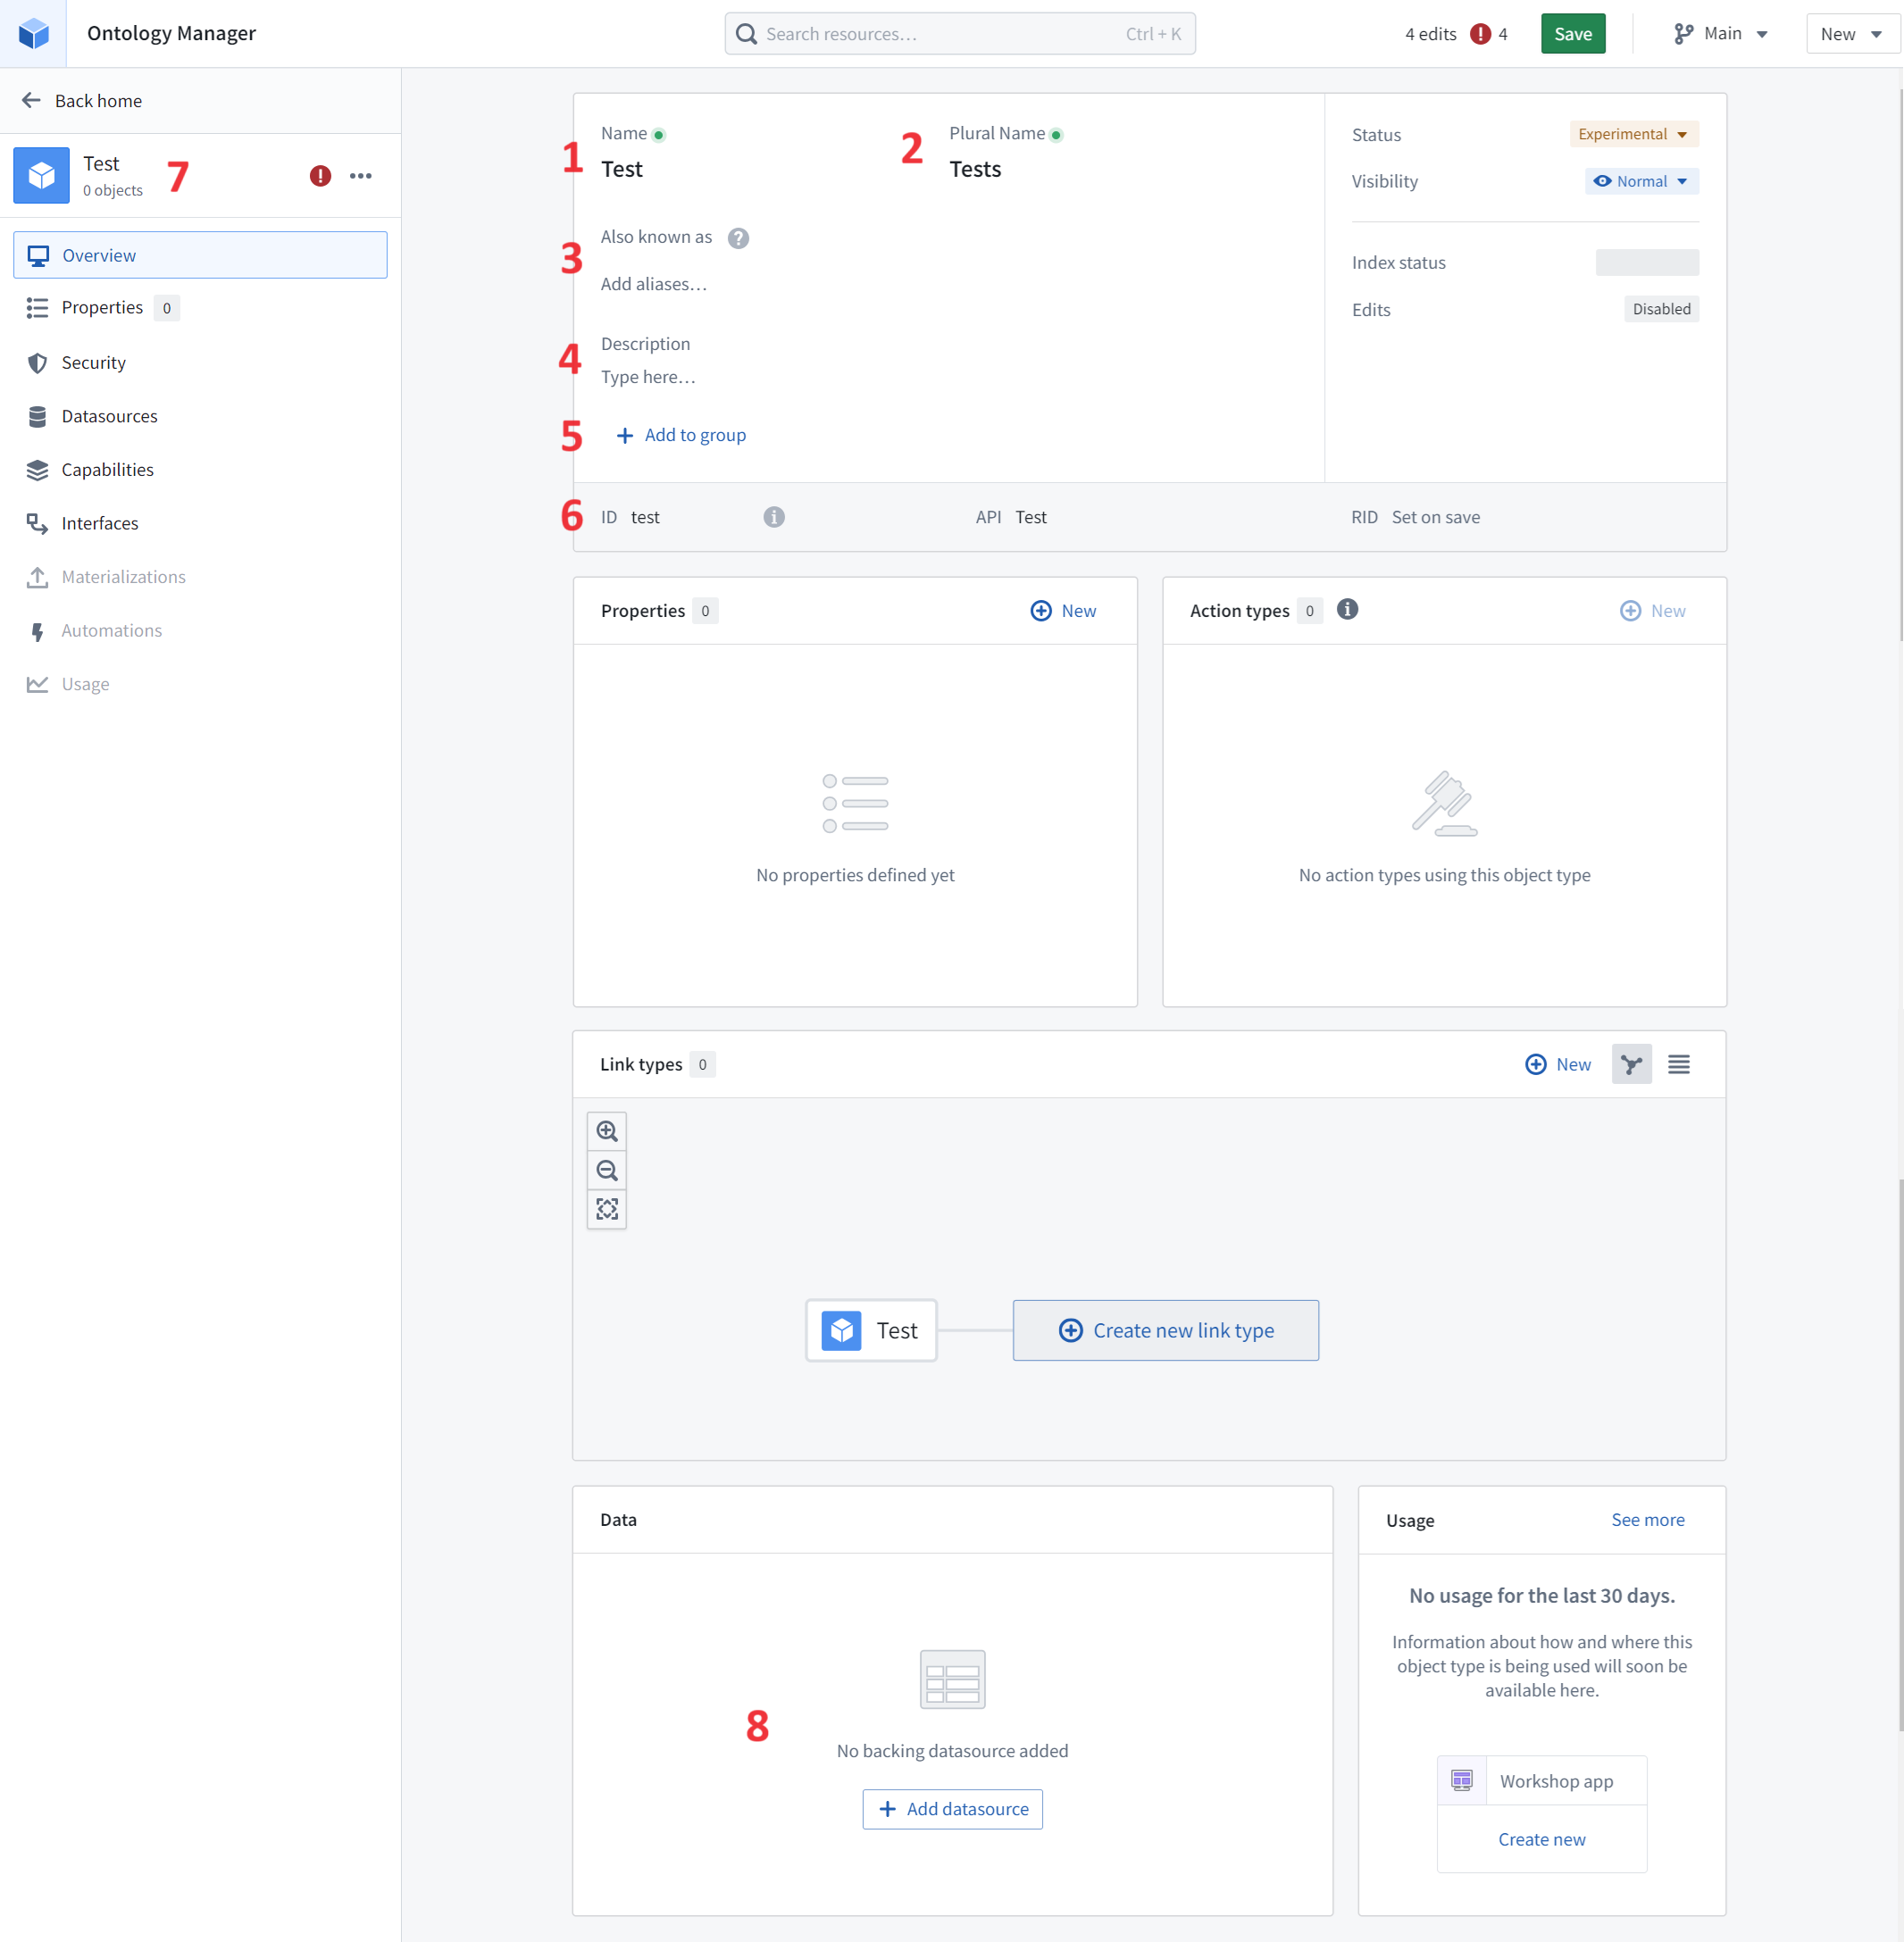Open the Properties section in sidebar
The image size is (1904, 1942).
tap(200, 308)
